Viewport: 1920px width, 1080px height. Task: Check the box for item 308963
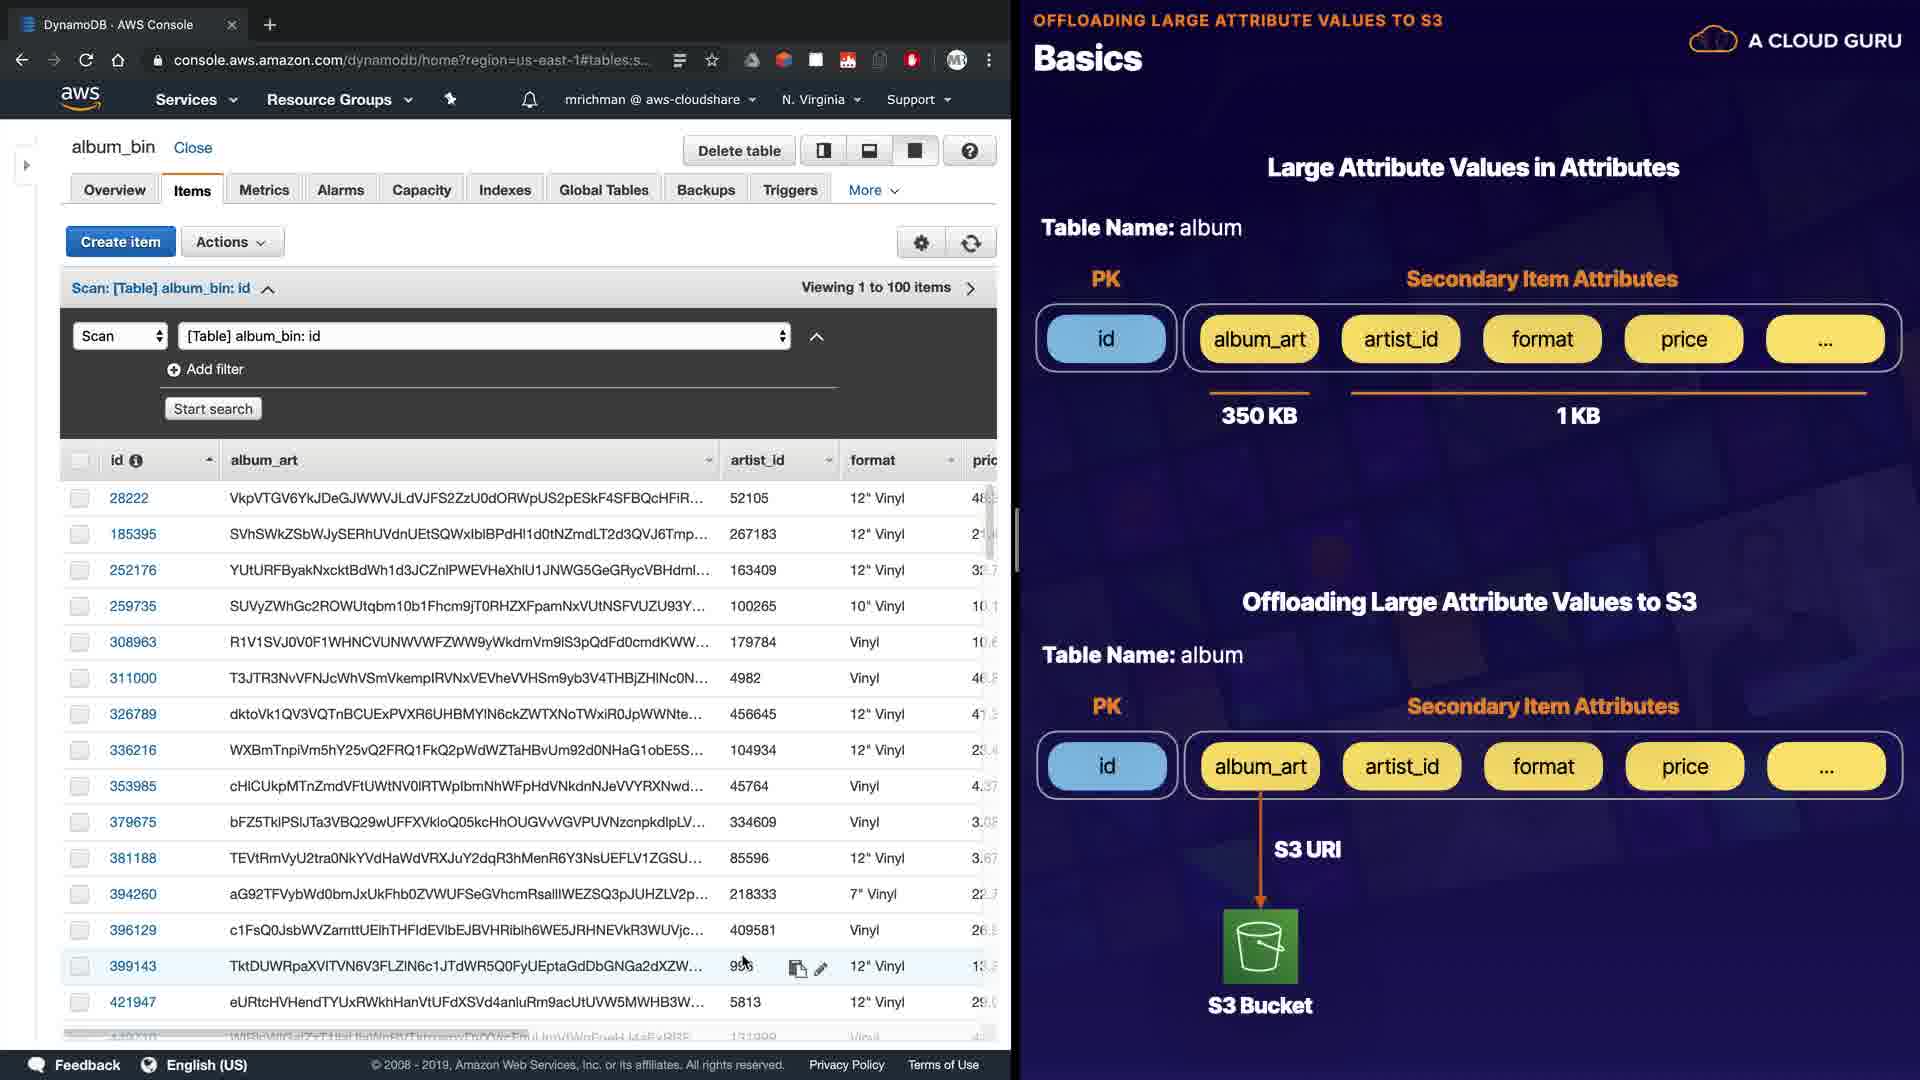[80, 642]
